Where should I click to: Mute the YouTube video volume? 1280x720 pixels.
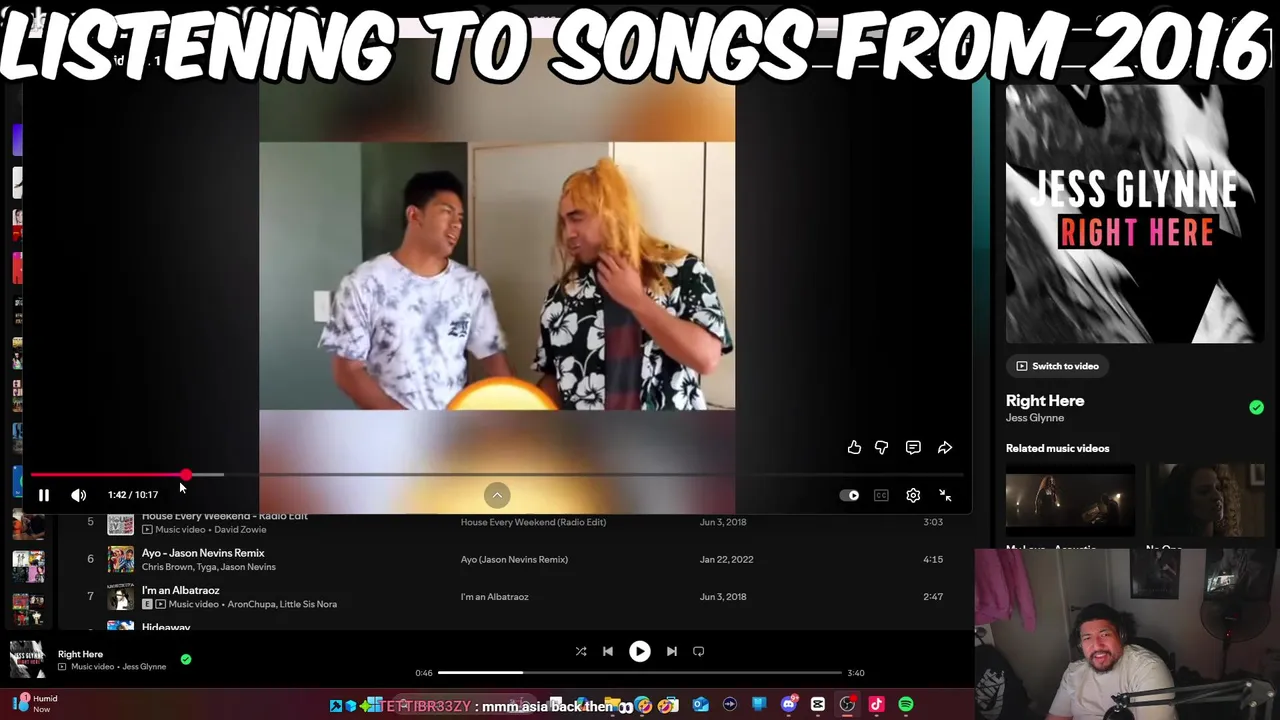(79, 495)
